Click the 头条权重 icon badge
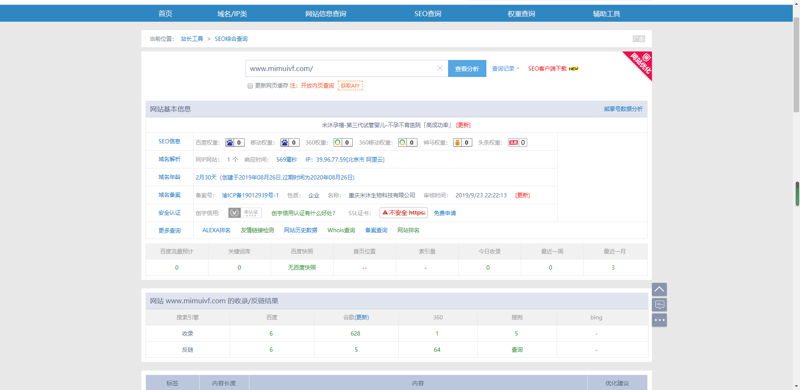The height and width of the screenshot is (390, 800). coord(517,142)
